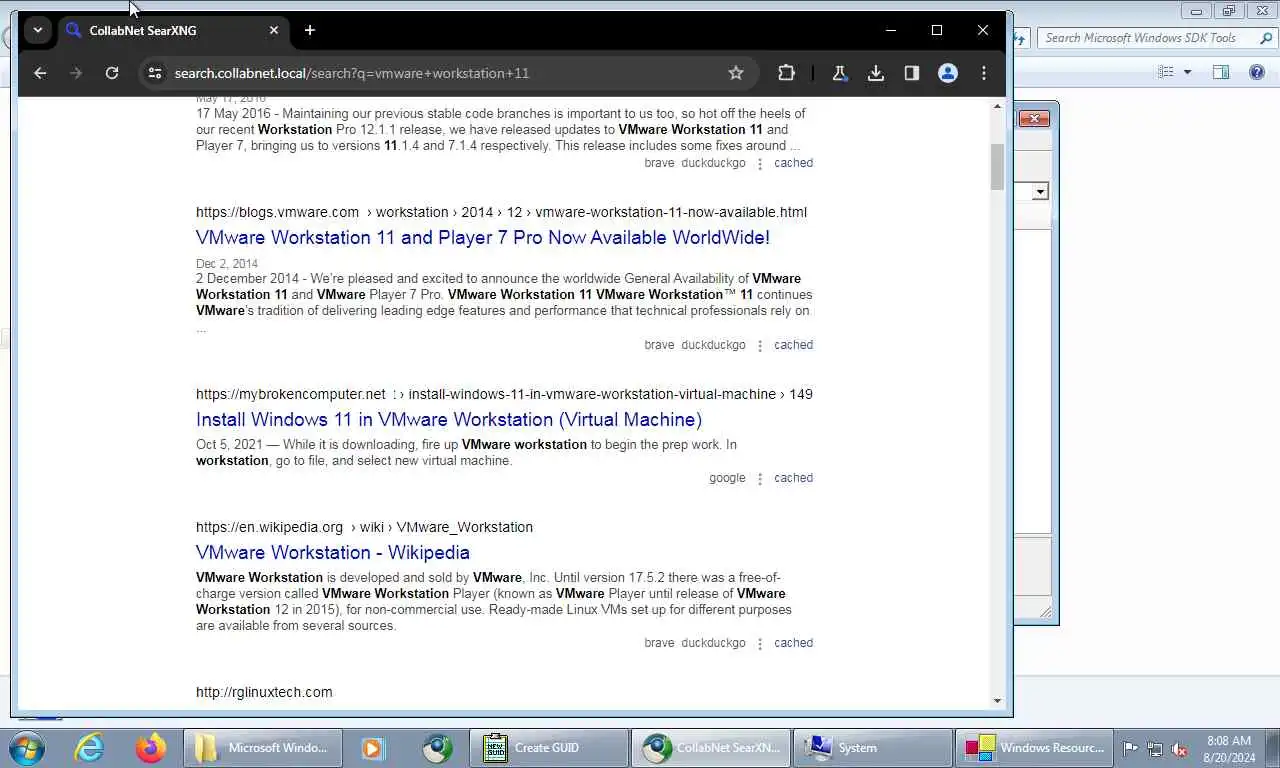Select the CollabNet SearXNG browser tab

coord(170,30)
